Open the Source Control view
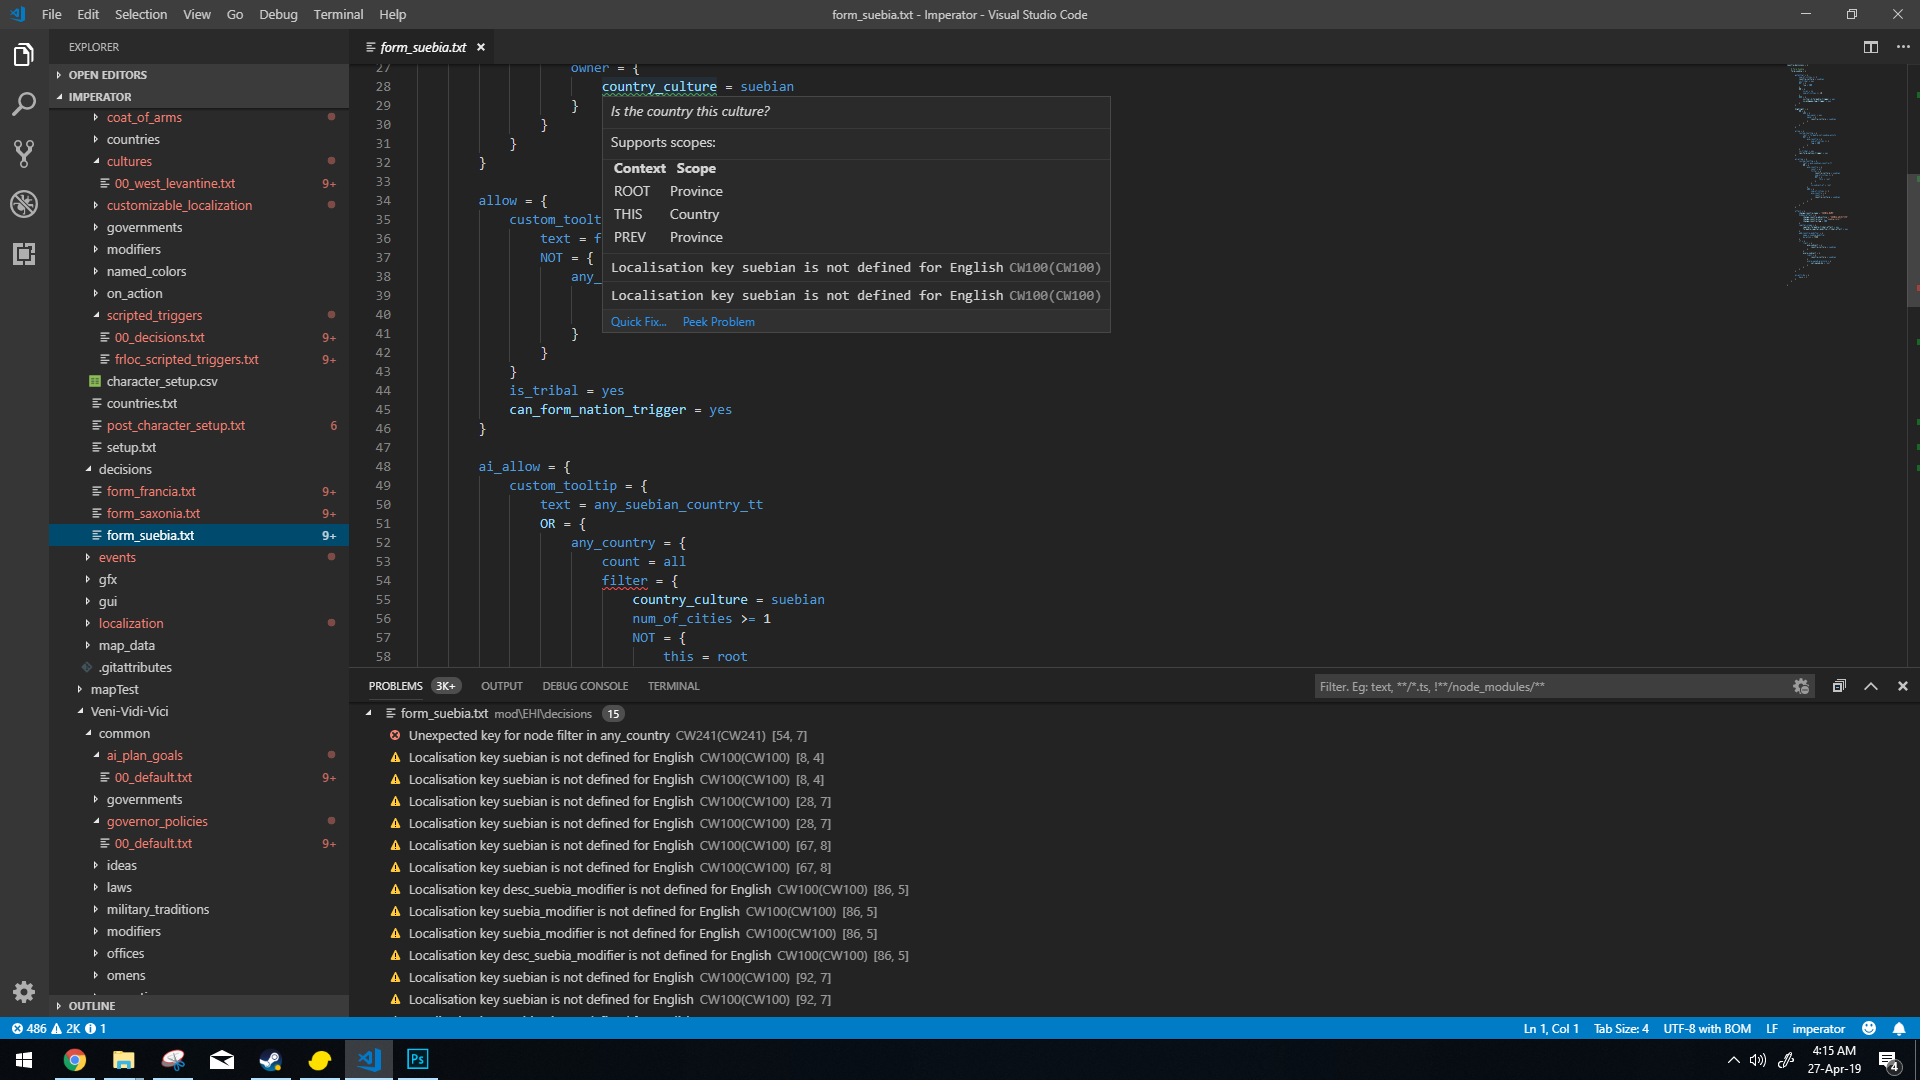The image size is (1920, 1080). pos(24,154)
